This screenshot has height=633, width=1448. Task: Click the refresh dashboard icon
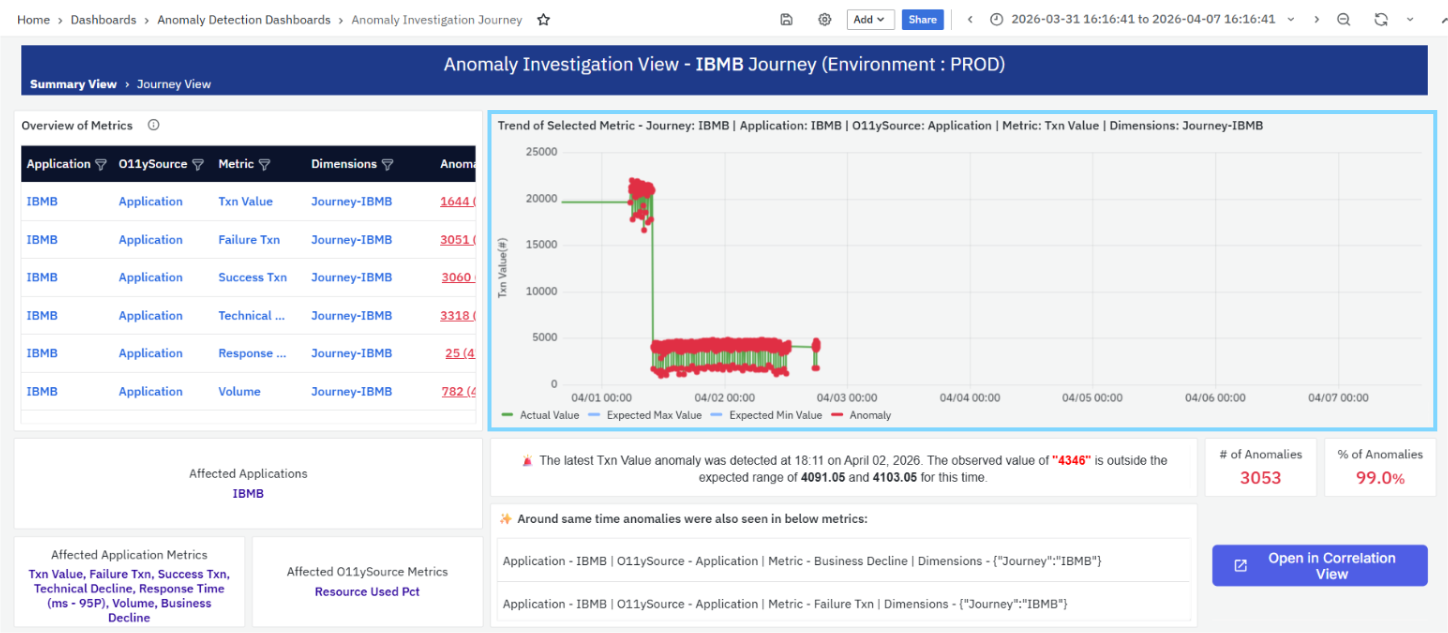click(x=1381, y=20)
